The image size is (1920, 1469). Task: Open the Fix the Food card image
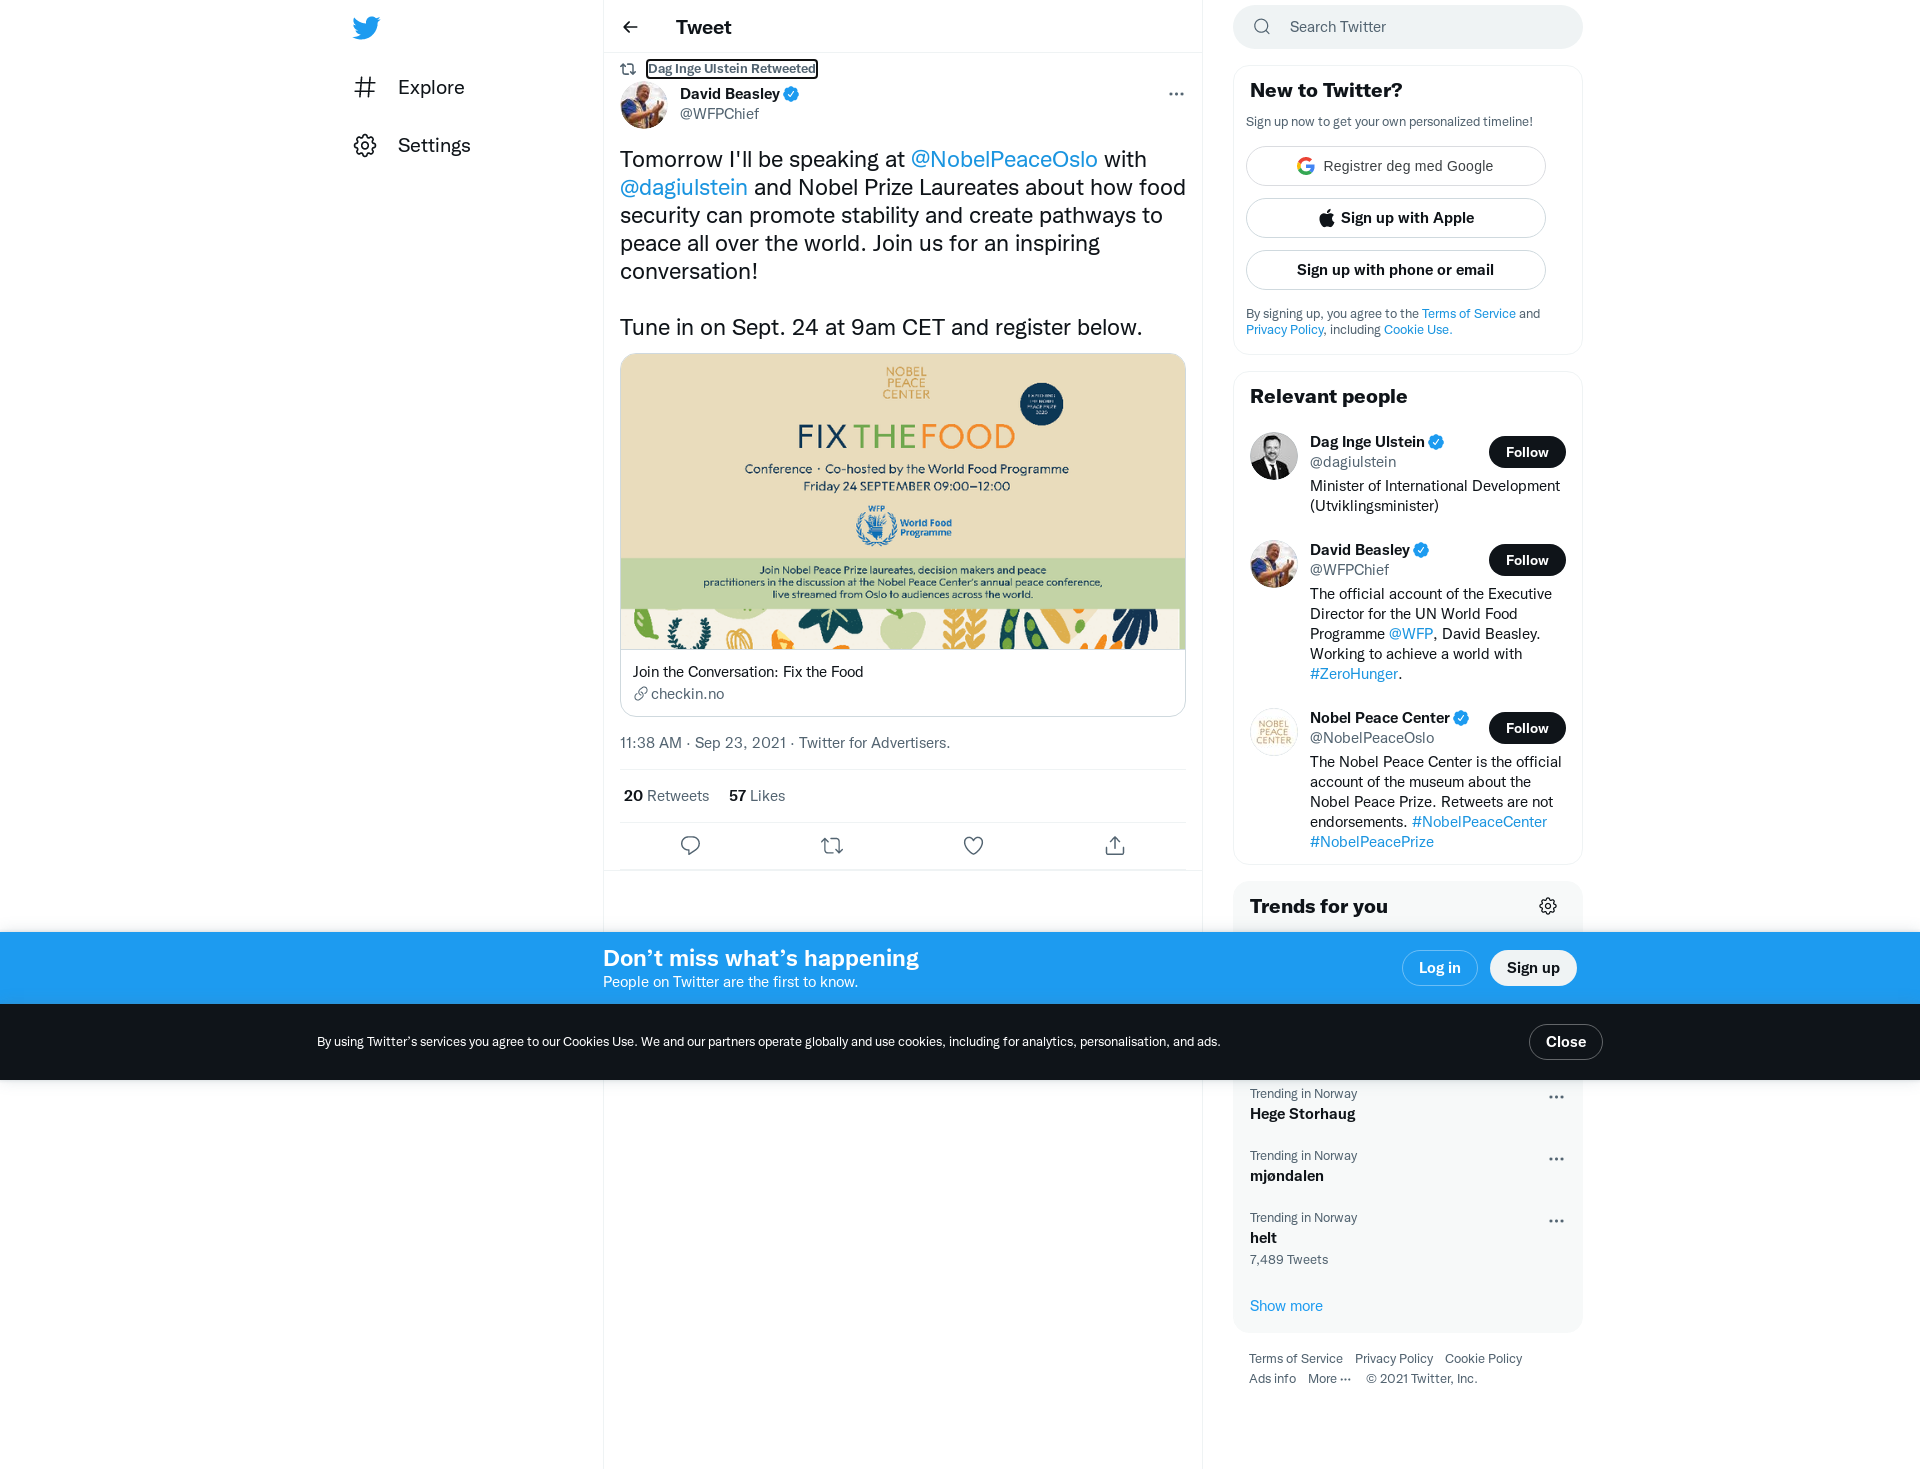903,502
